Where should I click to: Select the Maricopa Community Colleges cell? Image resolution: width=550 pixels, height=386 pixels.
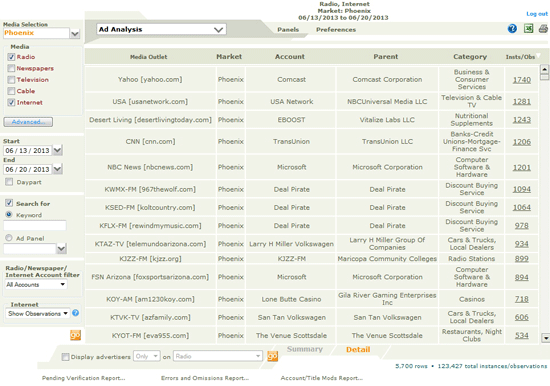[387, 259]
